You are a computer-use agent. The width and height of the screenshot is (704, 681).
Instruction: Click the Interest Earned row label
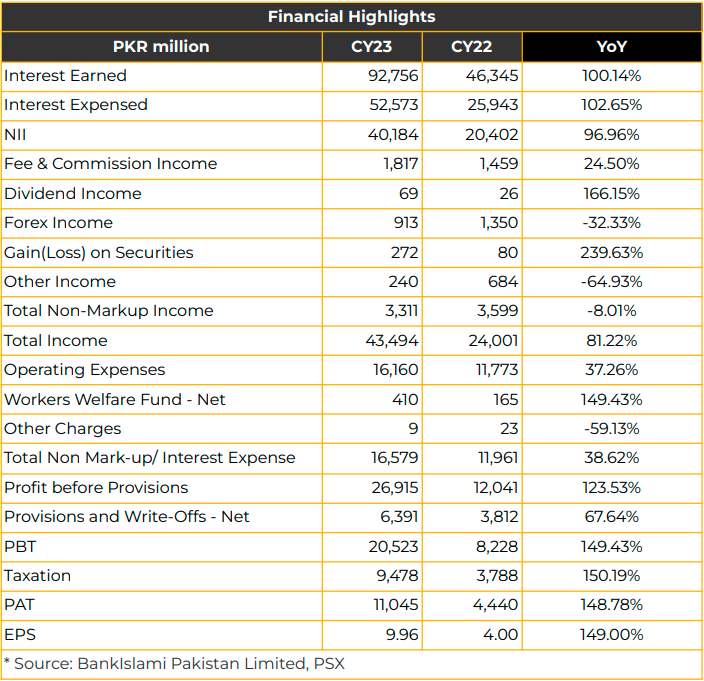[66, 75]
